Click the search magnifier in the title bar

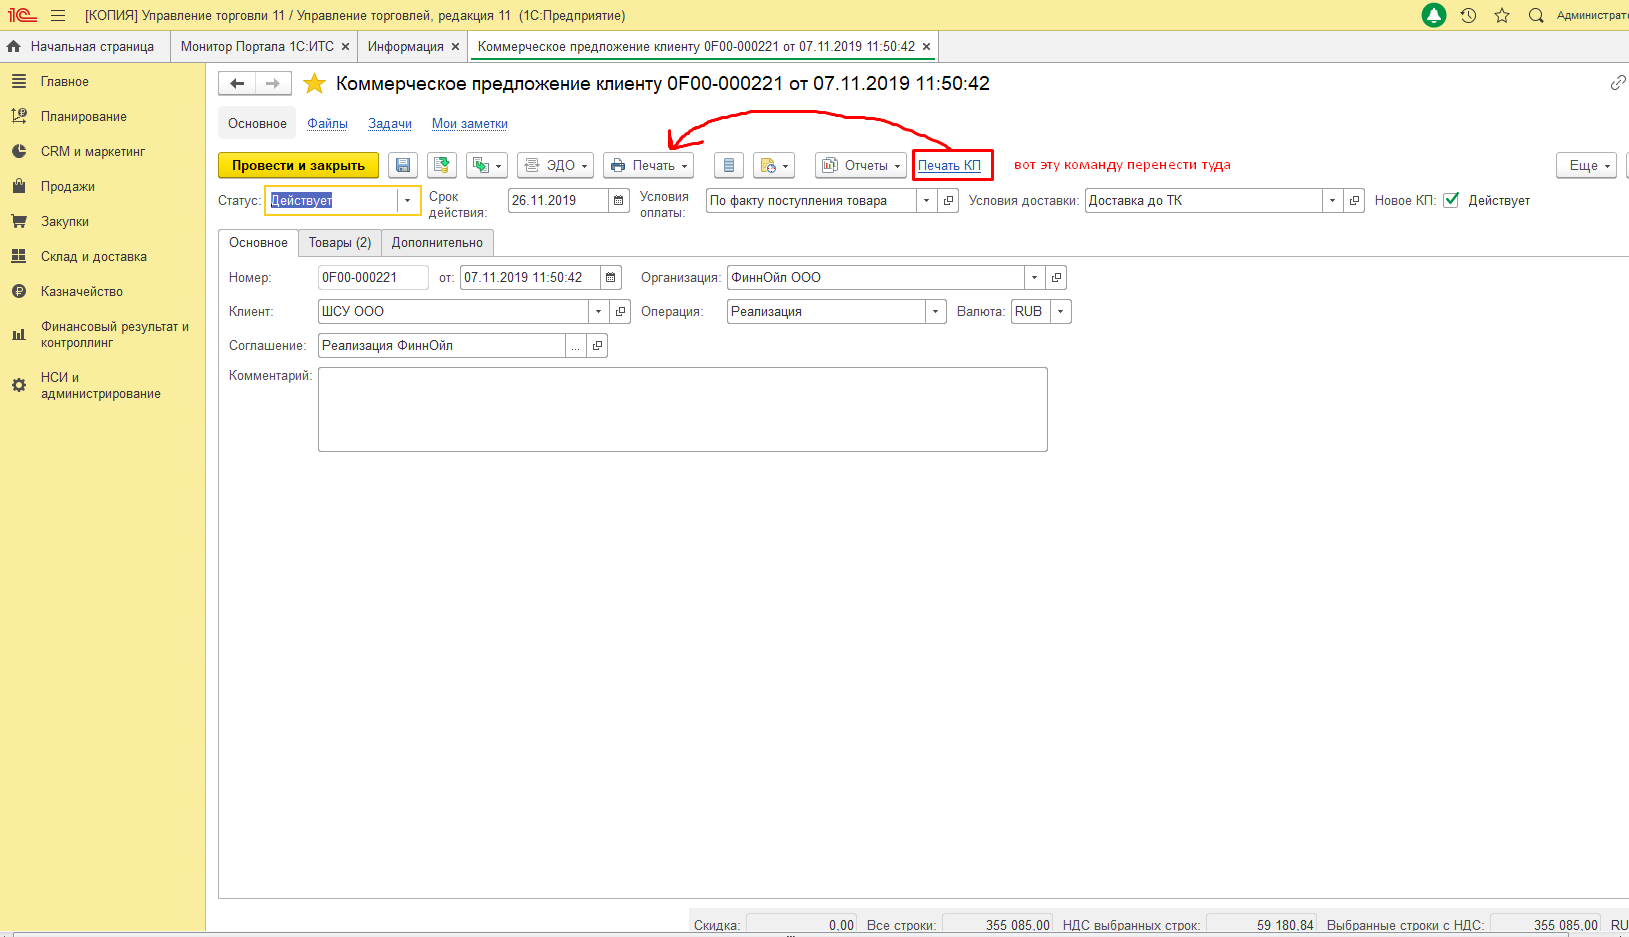(x=1536, y=15)
